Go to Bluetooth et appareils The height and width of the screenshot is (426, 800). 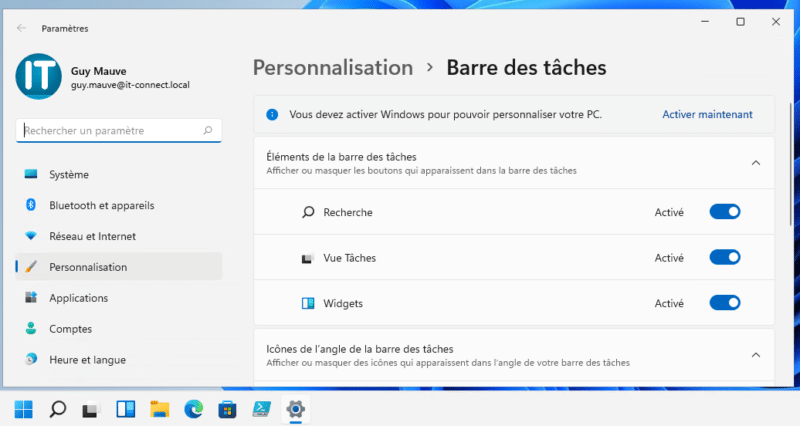pos(119,205)
